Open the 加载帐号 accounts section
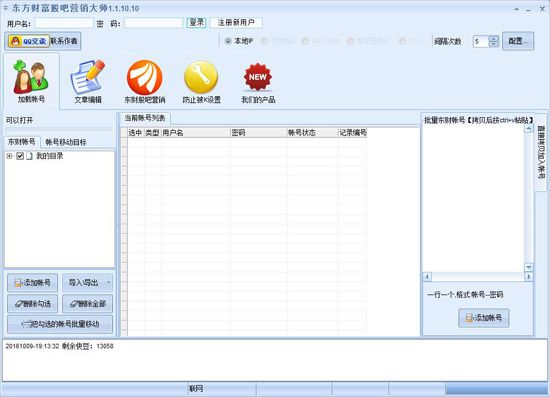 [x=31, y=82]
